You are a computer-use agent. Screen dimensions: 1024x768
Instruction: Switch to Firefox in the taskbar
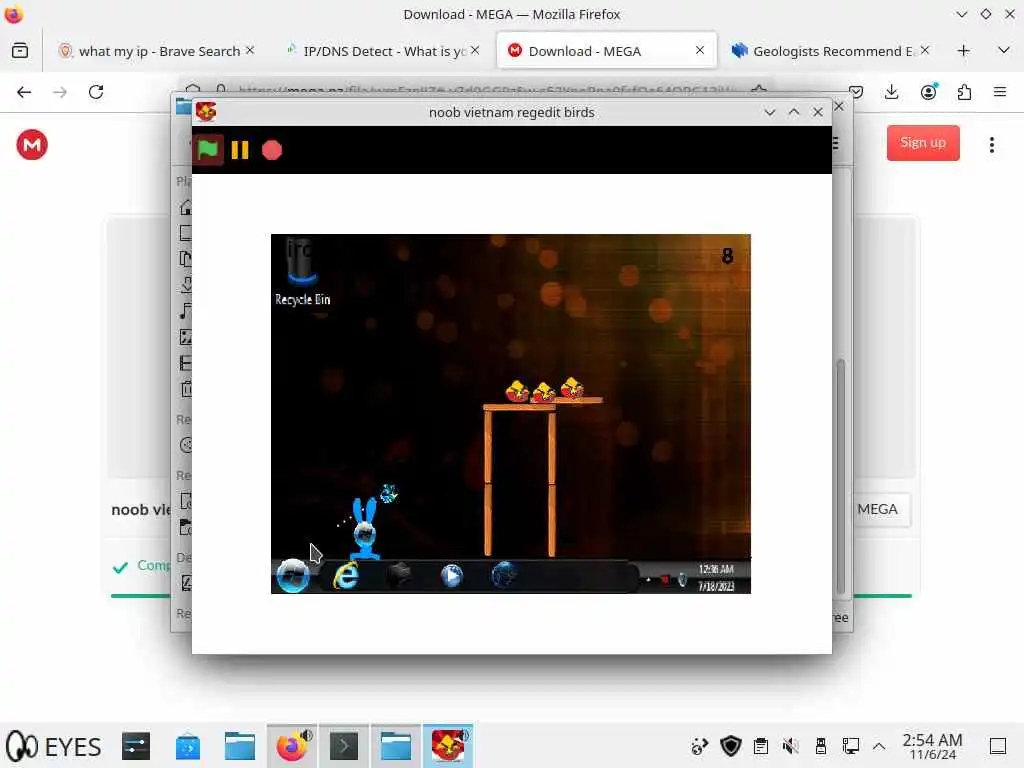pos(292,746)
